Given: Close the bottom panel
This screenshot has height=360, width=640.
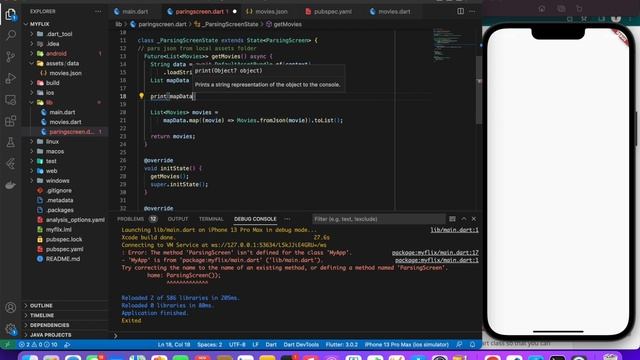Looking at the screenshot, I should [x=474, y=219].
